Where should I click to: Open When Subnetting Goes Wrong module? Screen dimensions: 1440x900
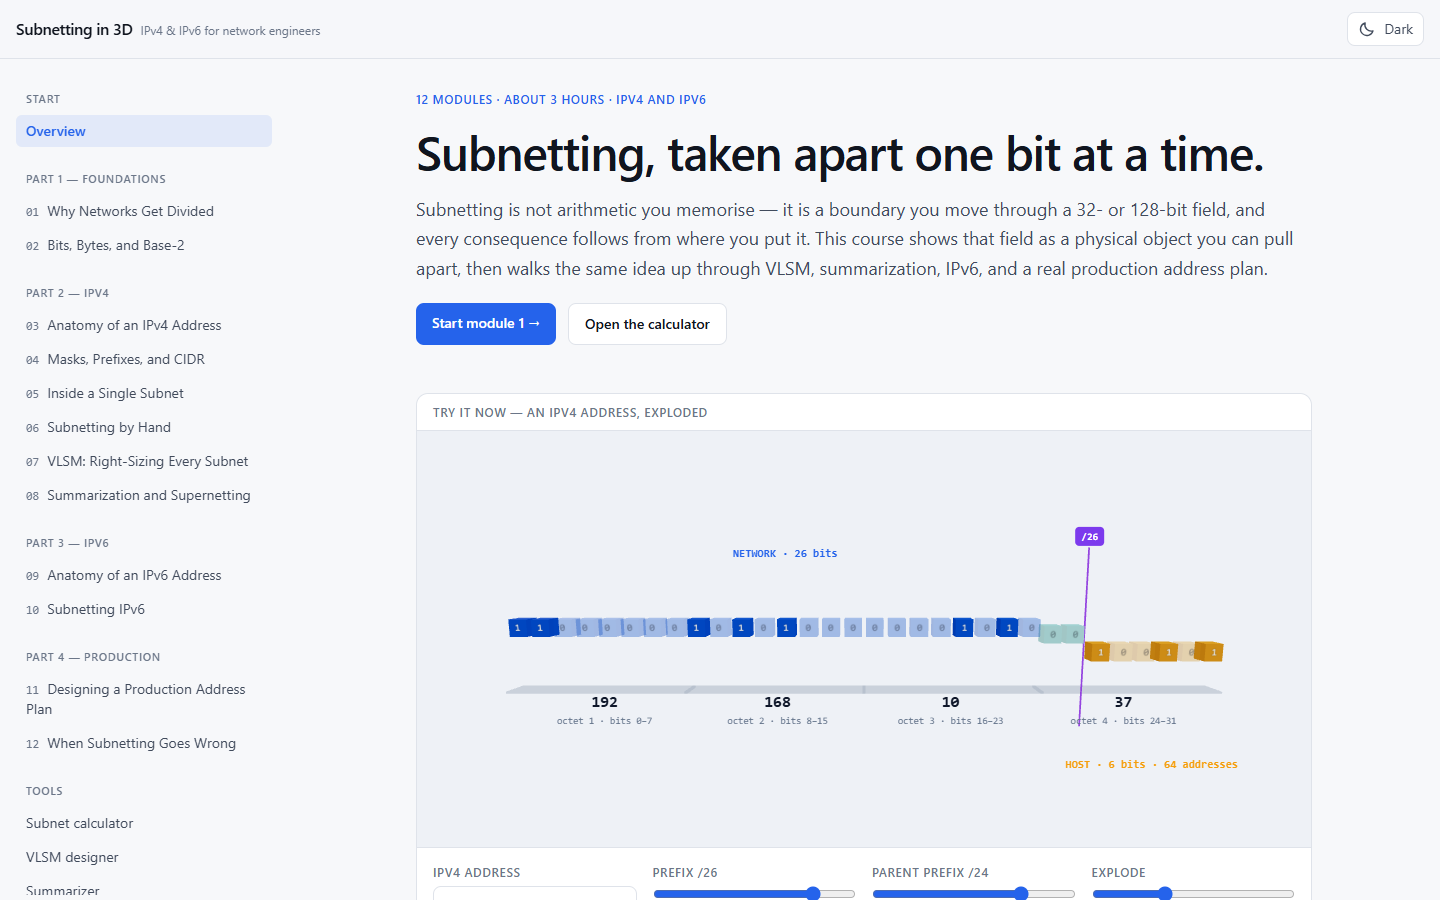144,743
